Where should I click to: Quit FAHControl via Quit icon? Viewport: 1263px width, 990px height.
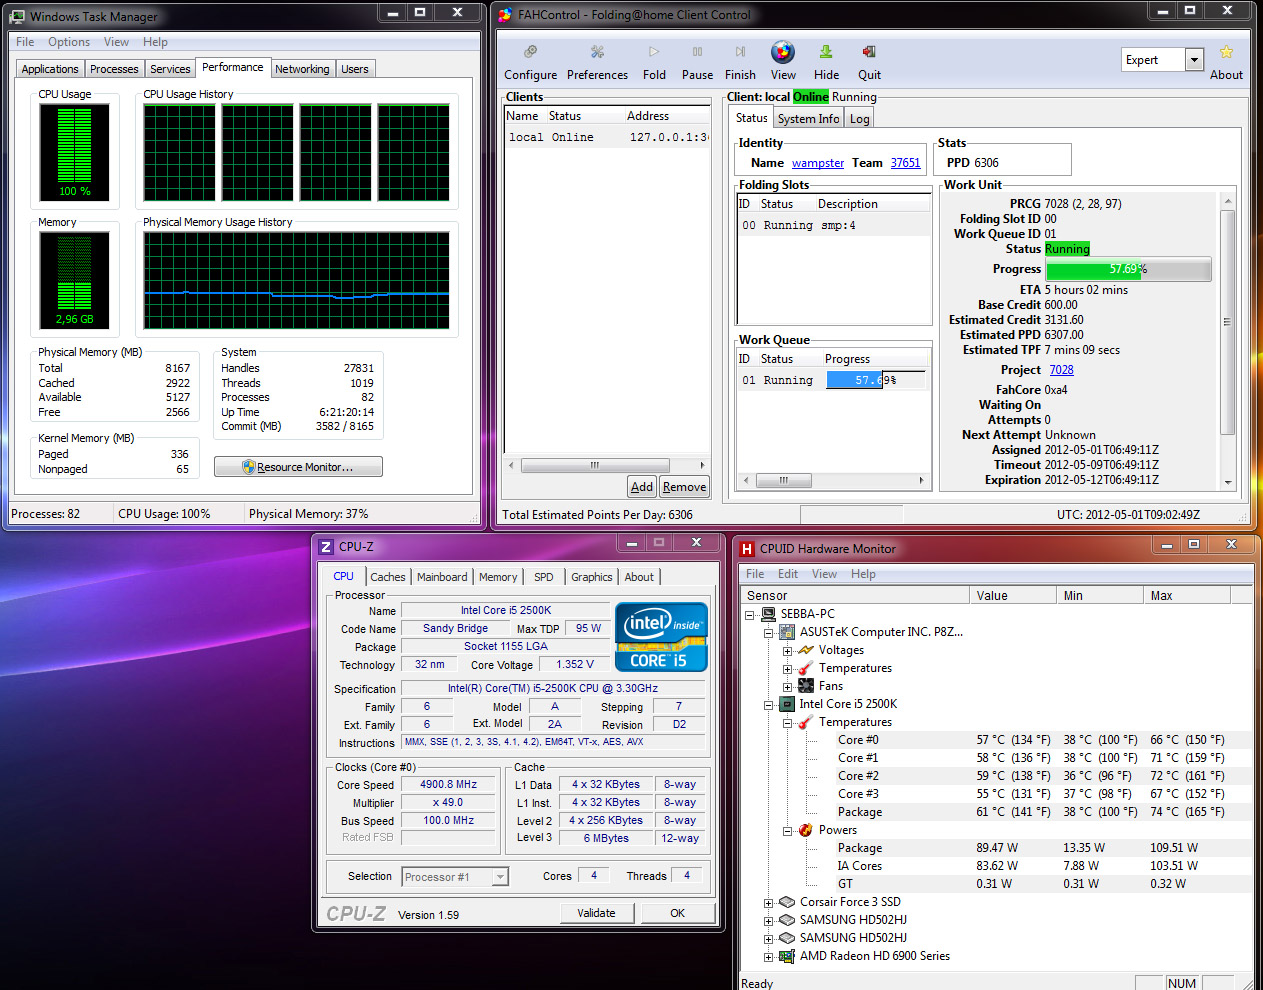[x=869, y=52]
